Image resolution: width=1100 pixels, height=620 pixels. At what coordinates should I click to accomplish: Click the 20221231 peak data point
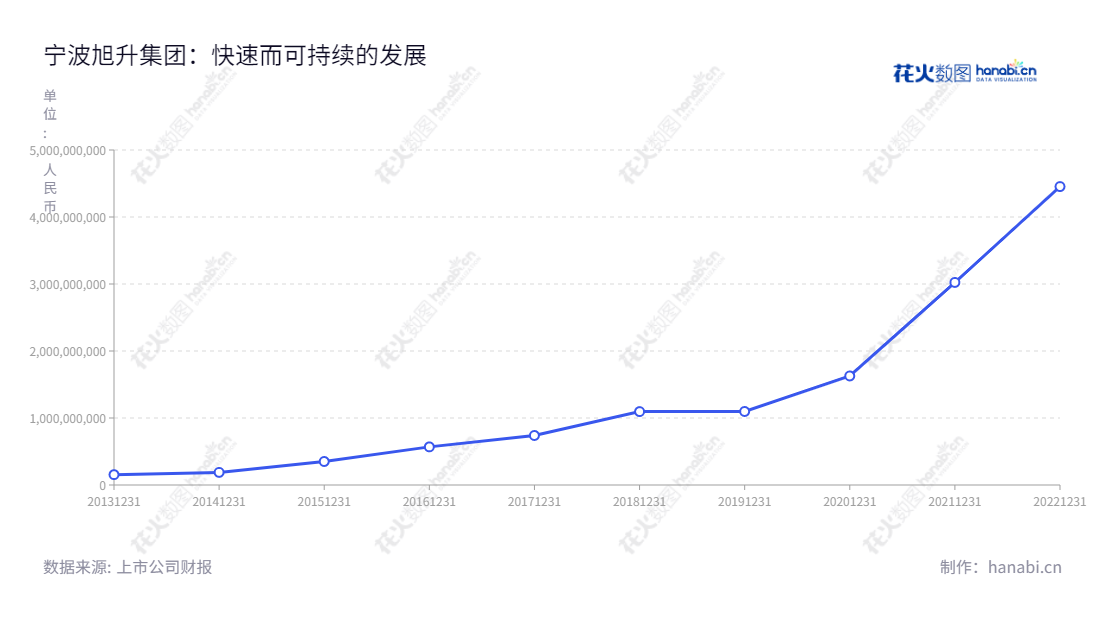coord(1060,187)
